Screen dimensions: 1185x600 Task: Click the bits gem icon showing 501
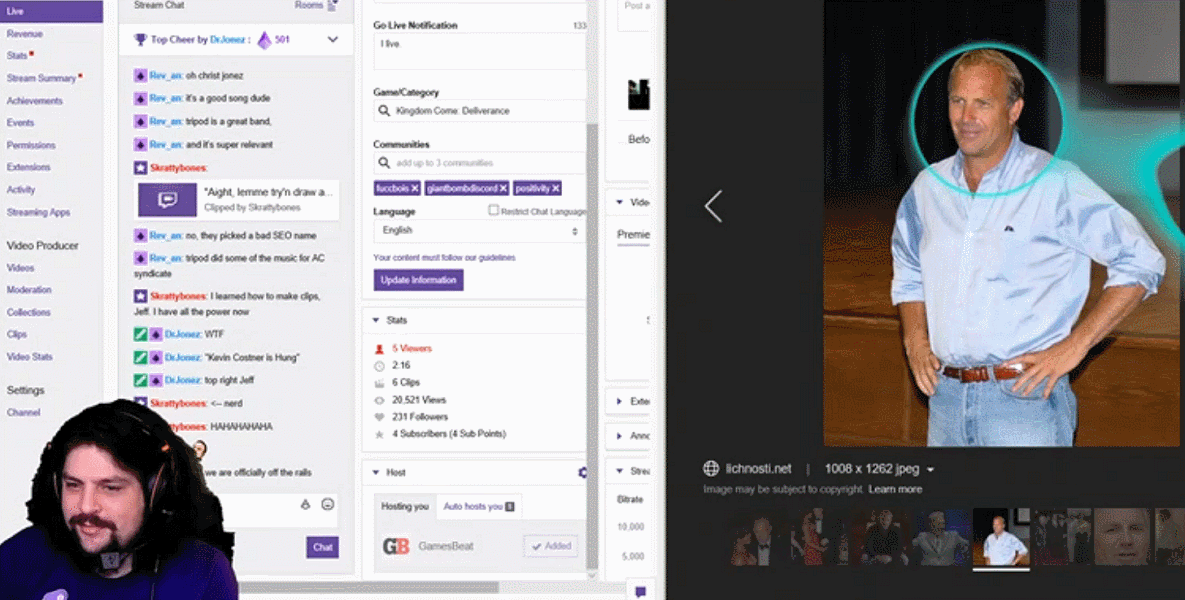tap(265, 40)
